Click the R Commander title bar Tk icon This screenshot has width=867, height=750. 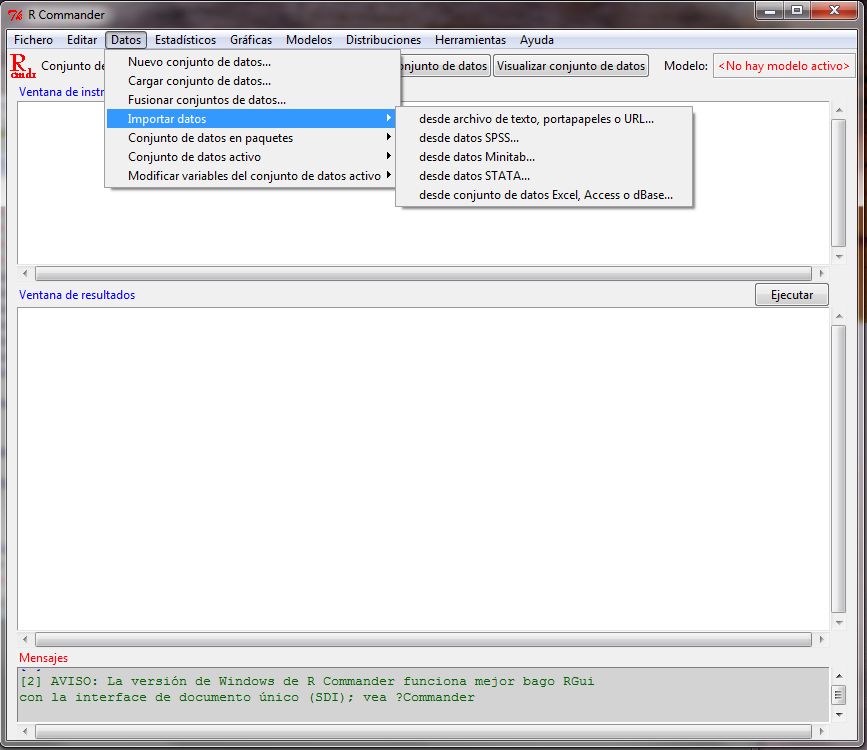[x=15, y=15]
